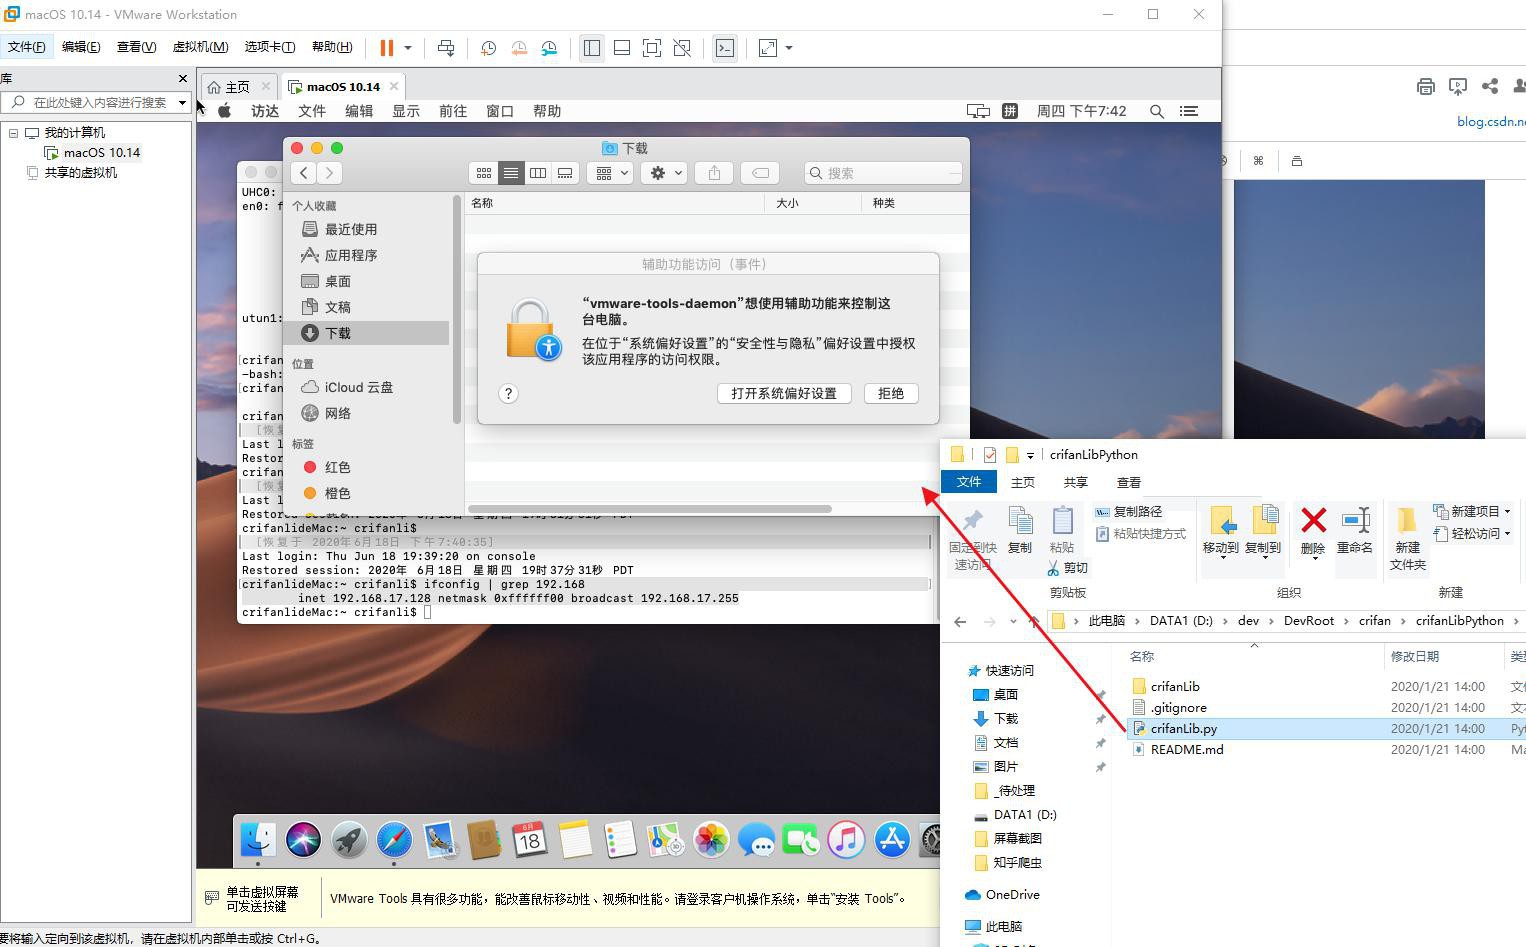Open the stretch display dropdown arrow
Image resolution: width=1526 pixels, height=947 pixels.
[789, 47]
